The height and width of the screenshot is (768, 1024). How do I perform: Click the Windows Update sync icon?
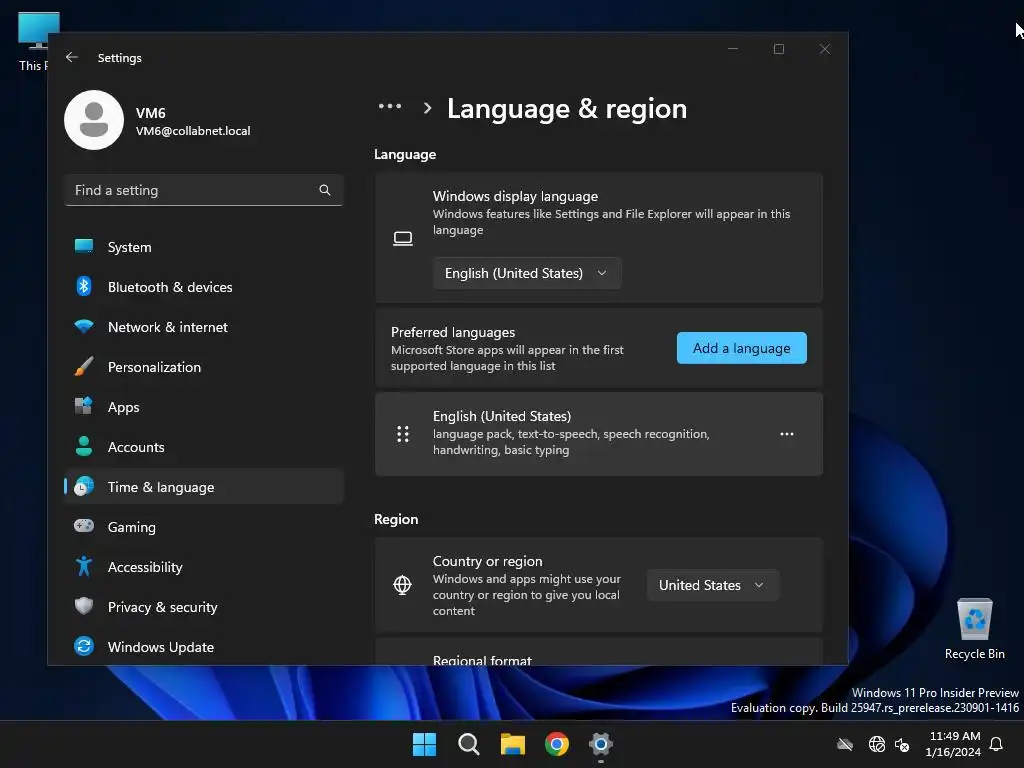pyautogui.click(x=84, y=647)
